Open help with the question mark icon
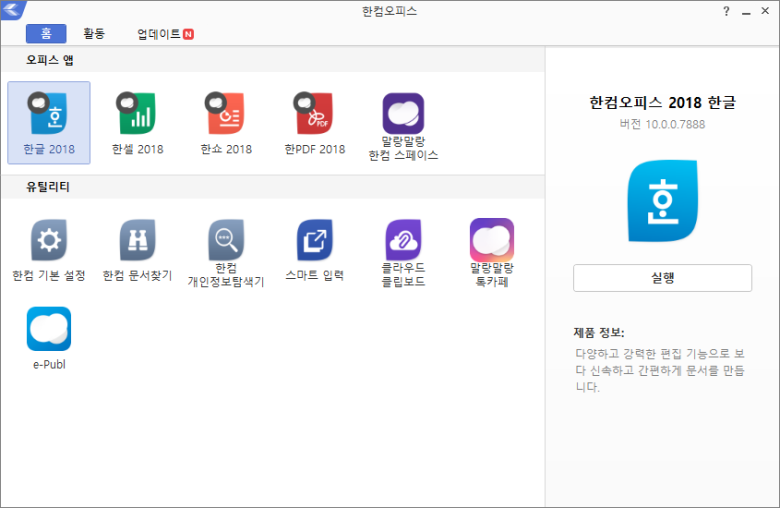Image resolution: width=780 pixels, height=508 pixels. [x=726, y=11]
